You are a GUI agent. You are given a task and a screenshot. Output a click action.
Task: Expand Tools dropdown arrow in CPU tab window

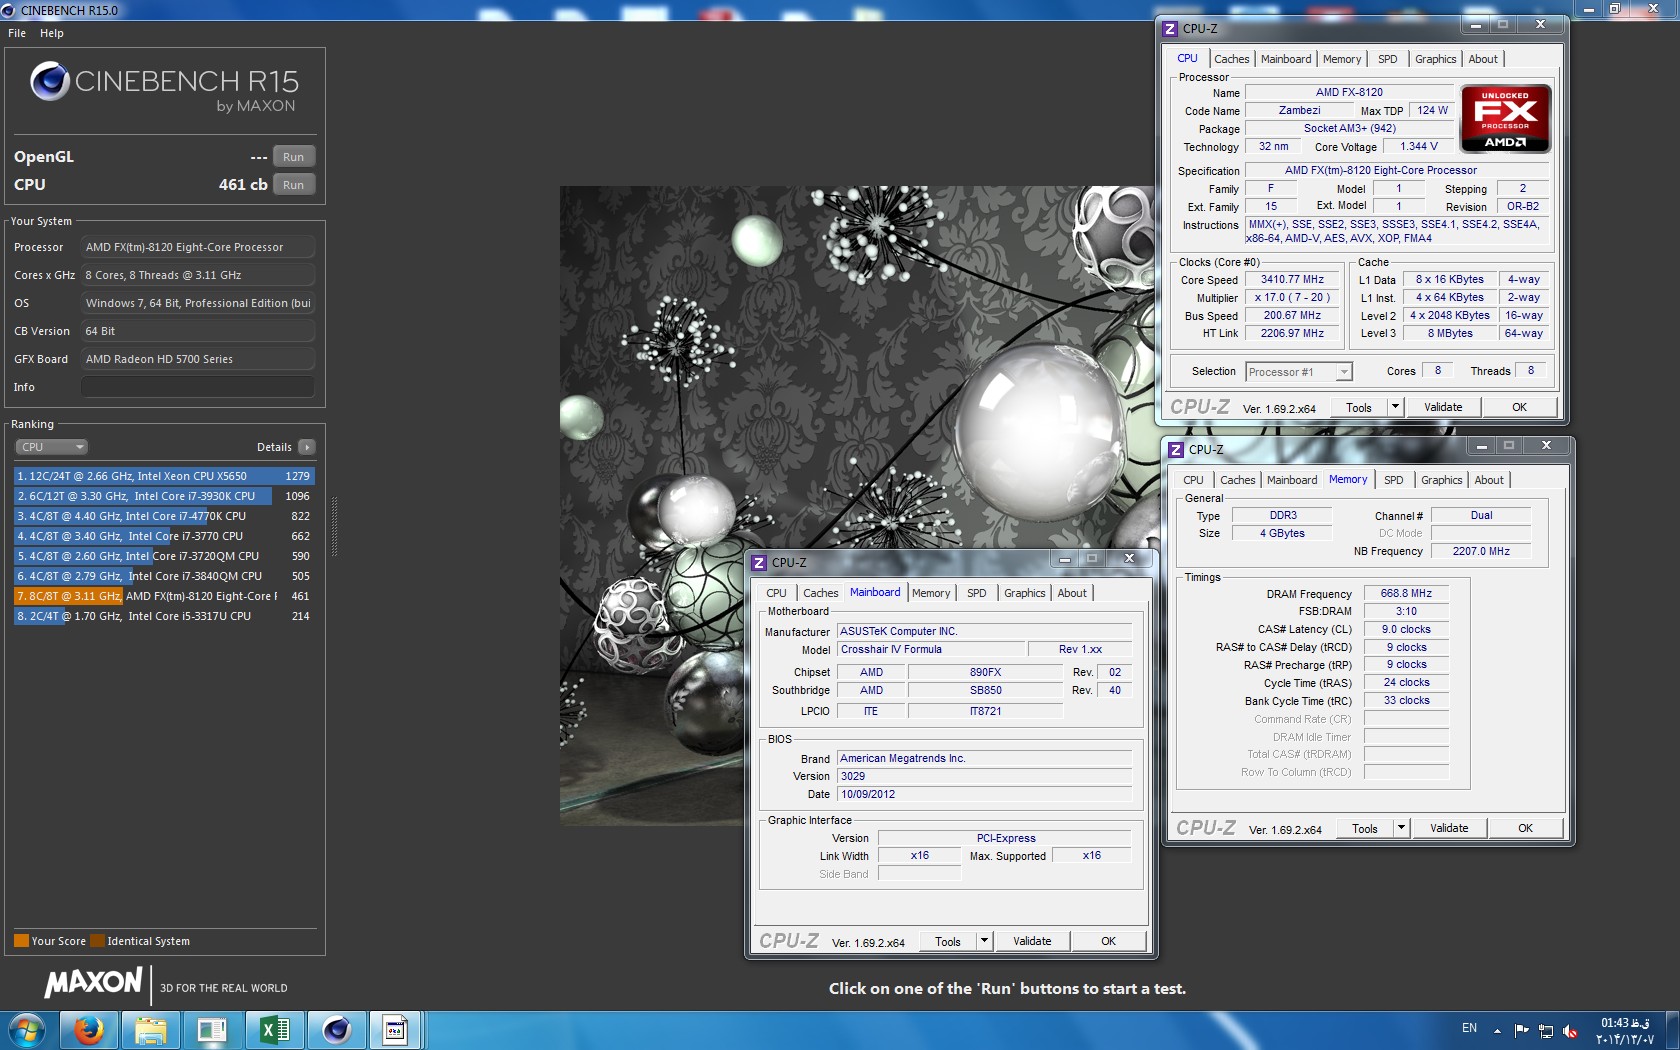(1395, 407)
